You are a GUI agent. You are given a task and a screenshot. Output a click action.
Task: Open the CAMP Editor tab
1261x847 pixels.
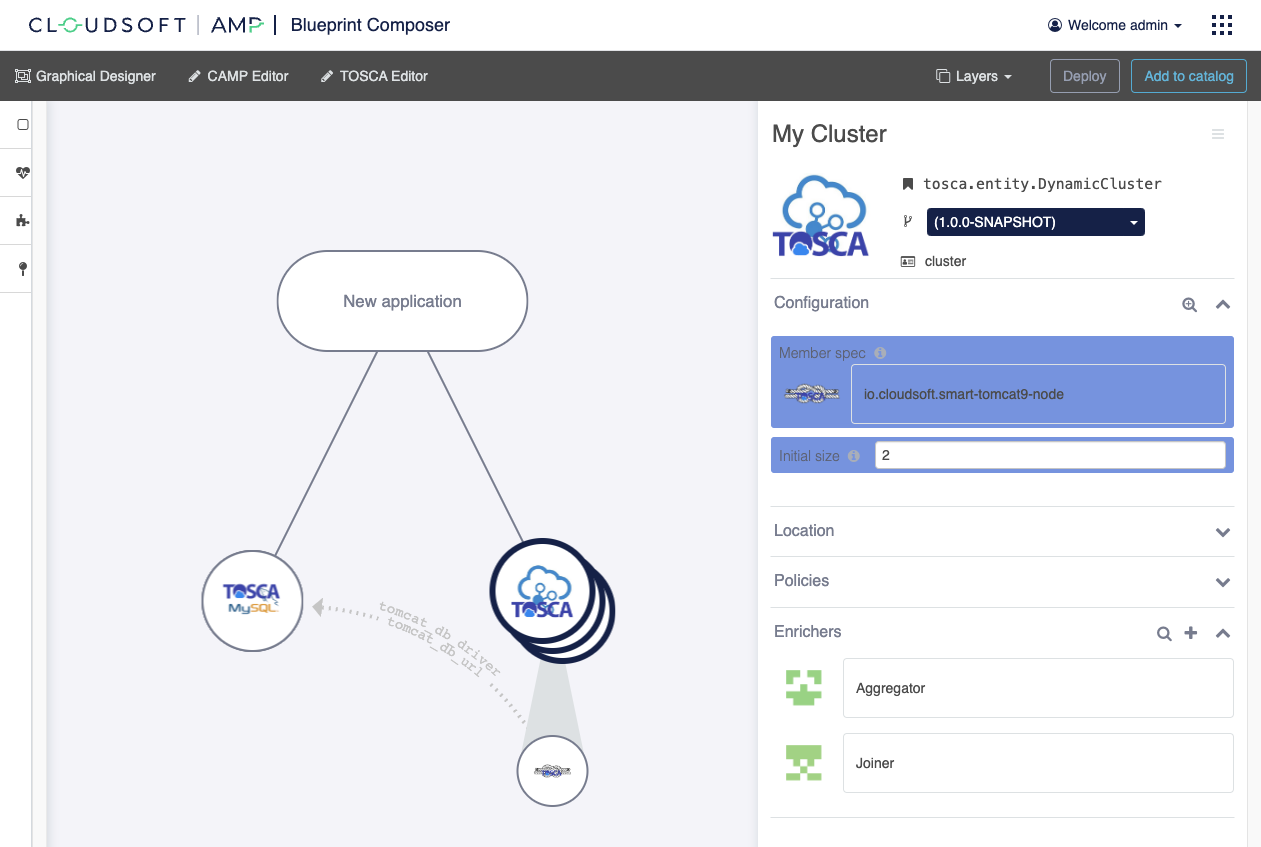click(238, 76)
